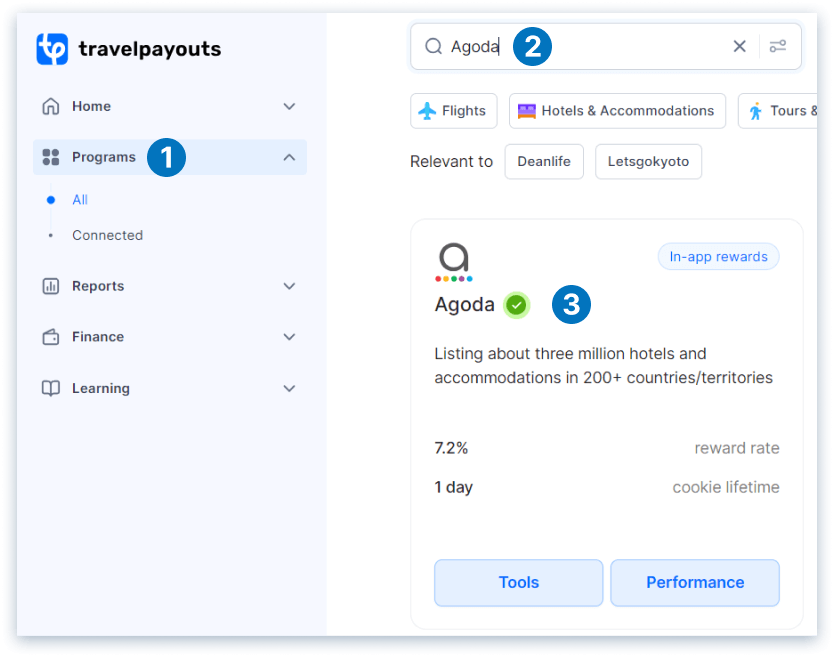Click the Home house icon in sidebar
Viewport: 834px width, 657px height.
click(51, 106)
